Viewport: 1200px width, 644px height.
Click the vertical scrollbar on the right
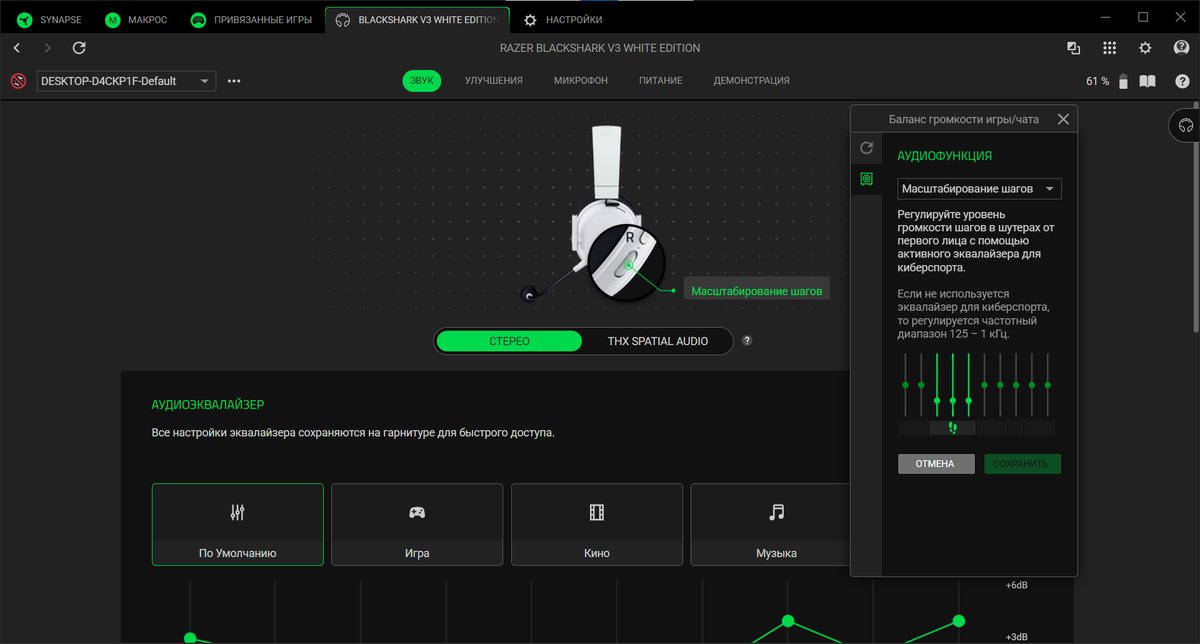tap(1197, 217)
